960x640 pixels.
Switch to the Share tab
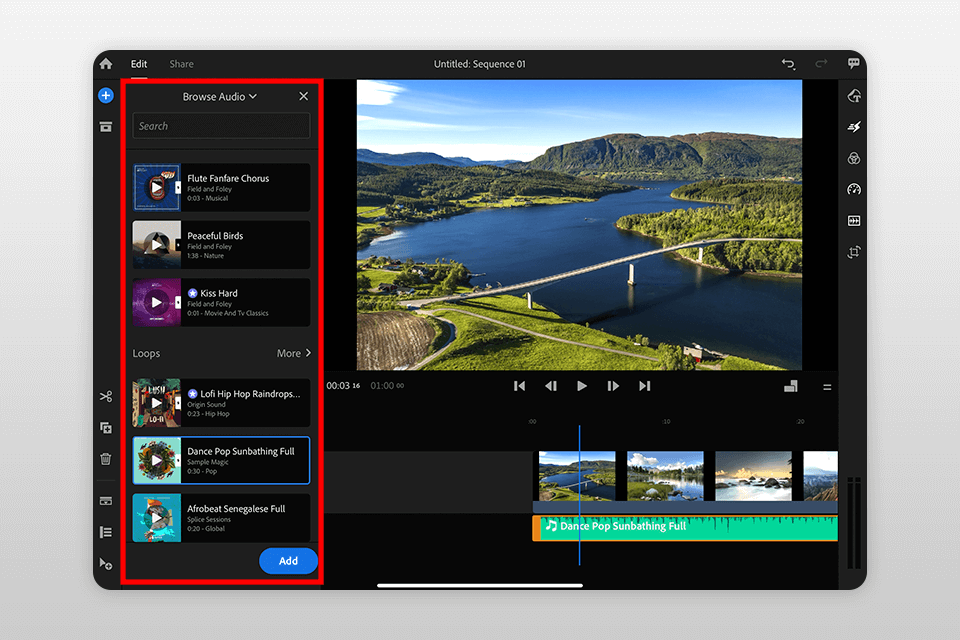point(181,64)
